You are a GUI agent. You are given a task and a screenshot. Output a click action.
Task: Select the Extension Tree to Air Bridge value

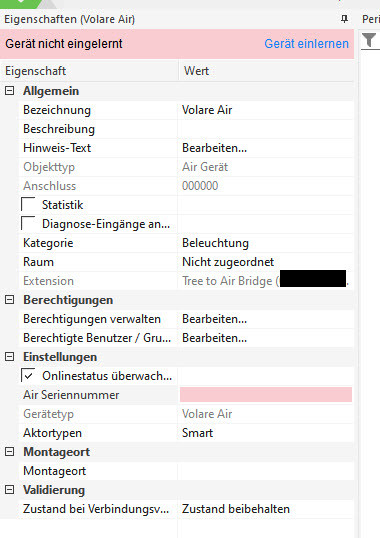[266, 281]
